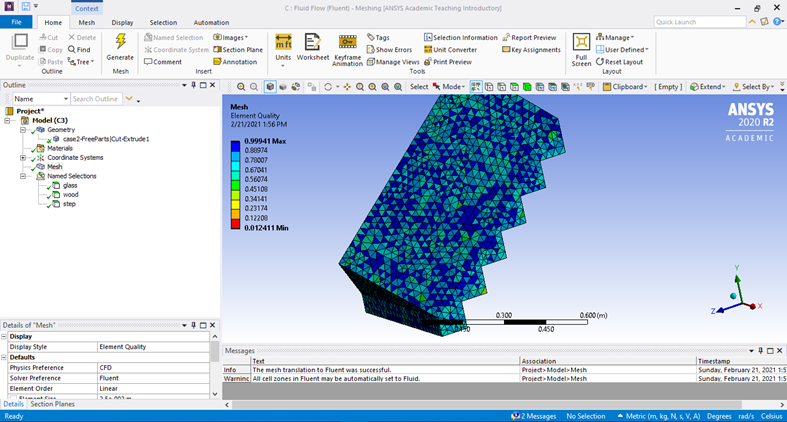Click the Find tool in Outline group
Image resolution: width=787 pixels, height=422 pixels.
[x=79, y=50]
